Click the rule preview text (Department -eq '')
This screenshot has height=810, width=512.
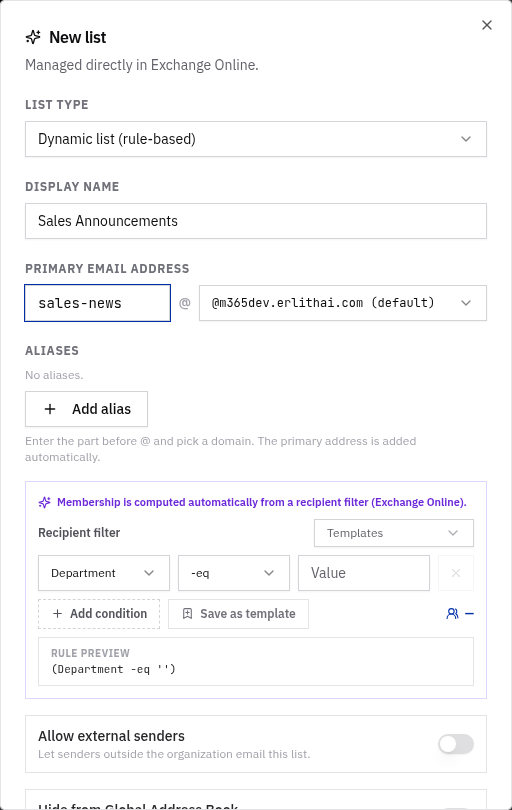point(114,669)
